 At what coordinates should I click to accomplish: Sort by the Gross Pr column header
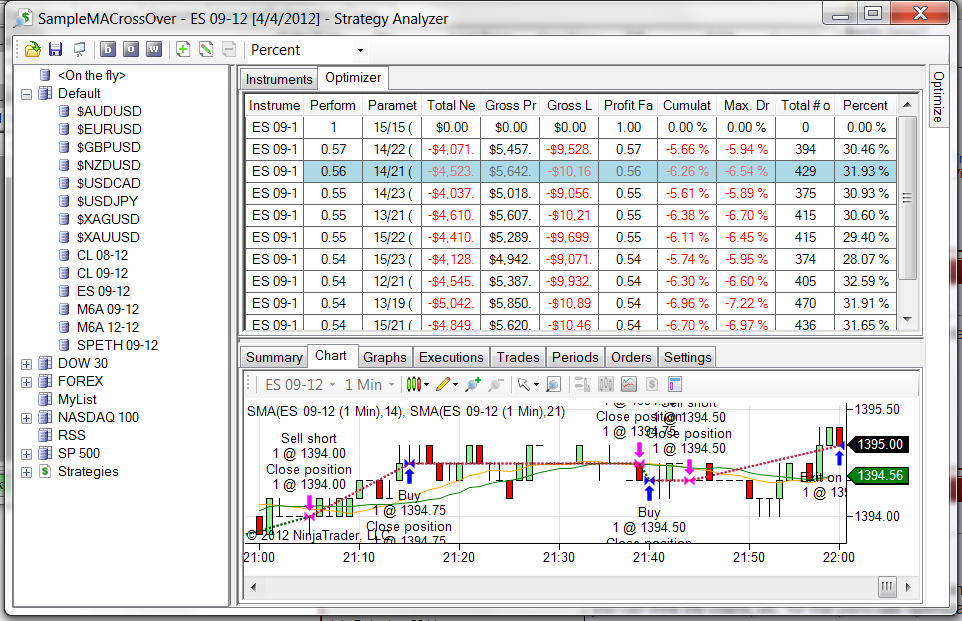click(510, 106)
